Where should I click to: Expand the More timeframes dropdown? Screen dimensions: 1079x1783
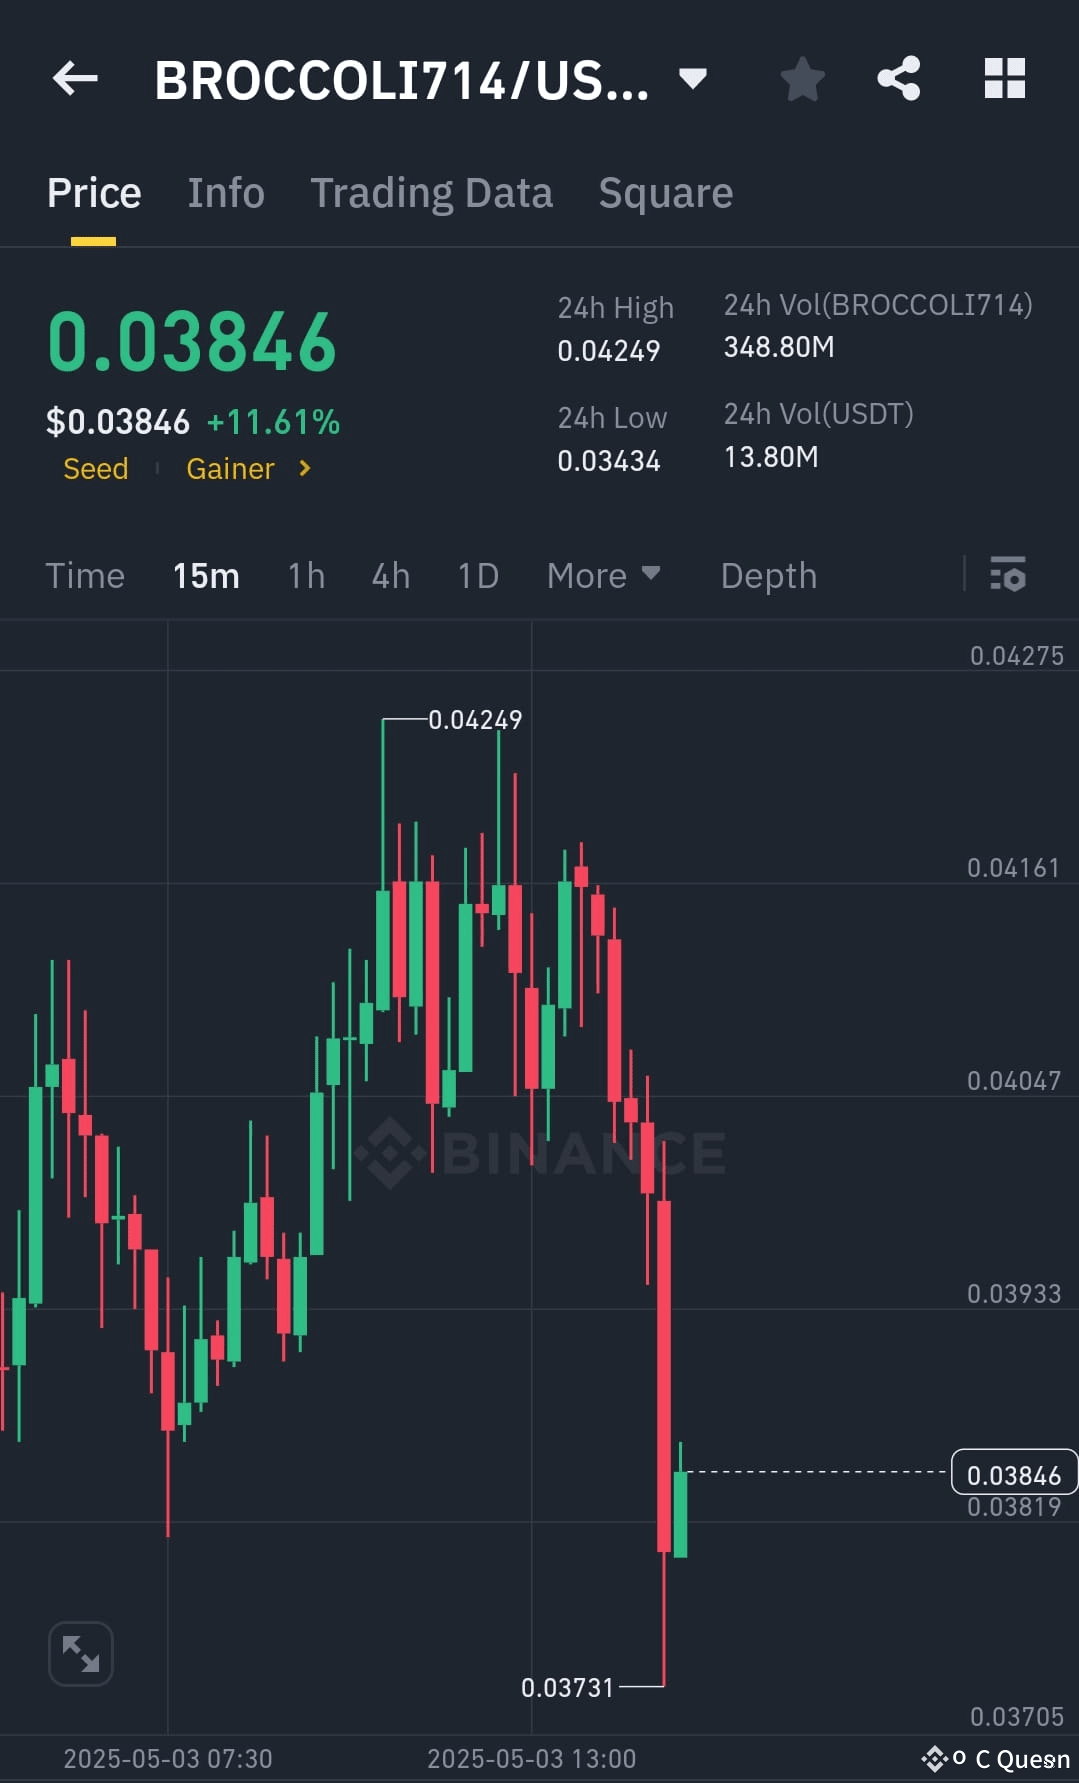point(603,575)
